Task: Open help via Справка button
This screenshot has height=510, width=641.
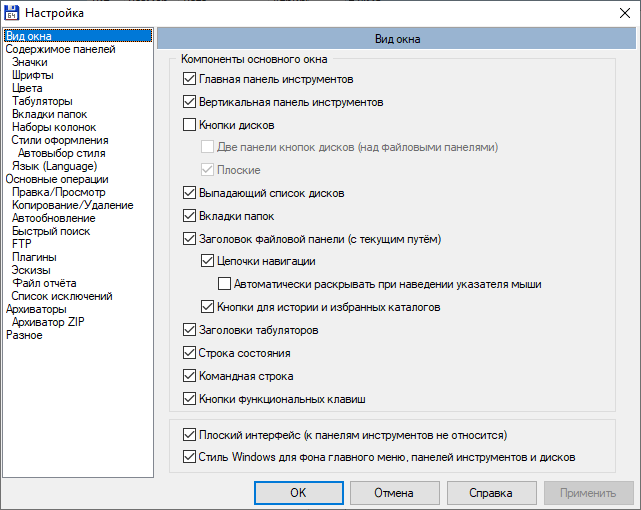Action: tap(491, 493)
